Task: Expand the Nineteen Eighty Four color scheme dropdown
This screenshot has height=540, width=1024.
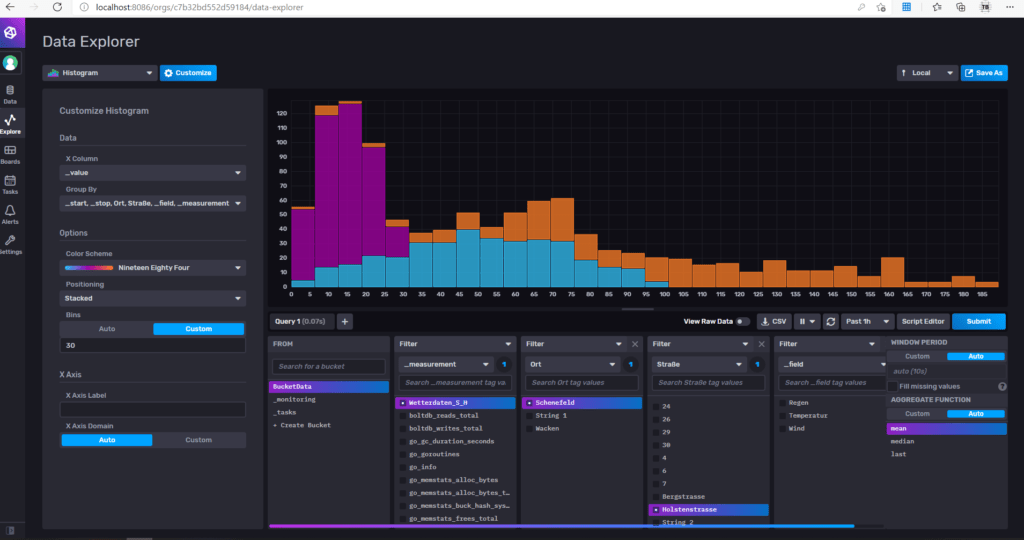Action: [152, 268]
